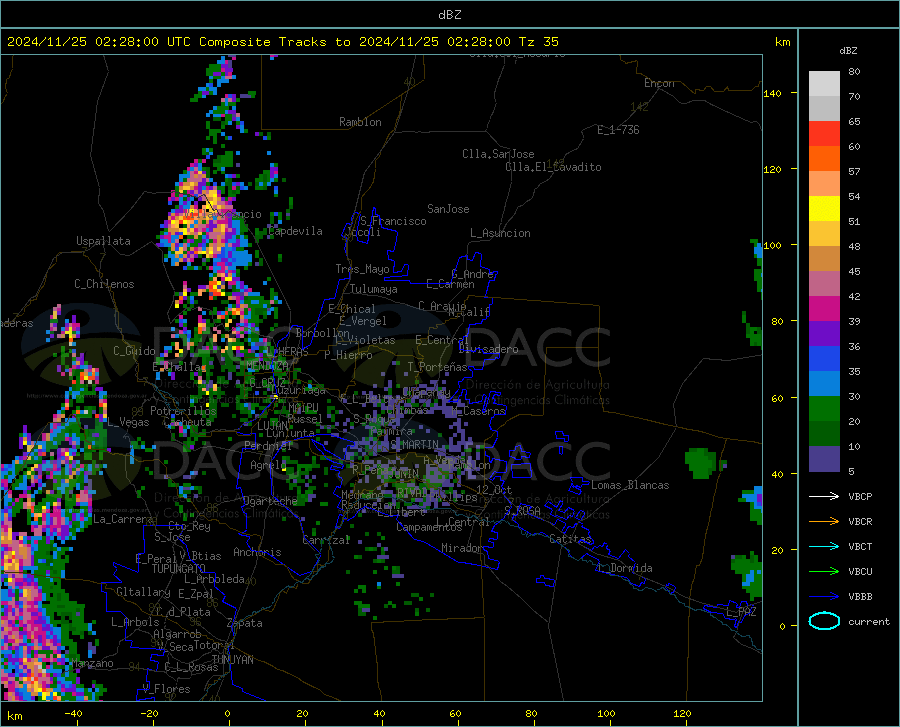
Task: Click the L_Asuncion map label
Action: coord(500,233)
